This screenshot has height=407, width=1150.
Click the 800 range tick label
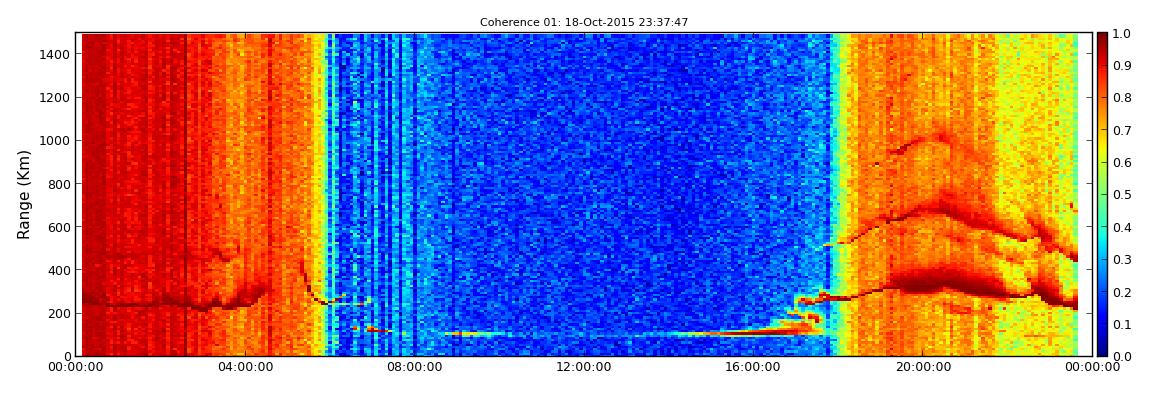(x=60, y=184)
